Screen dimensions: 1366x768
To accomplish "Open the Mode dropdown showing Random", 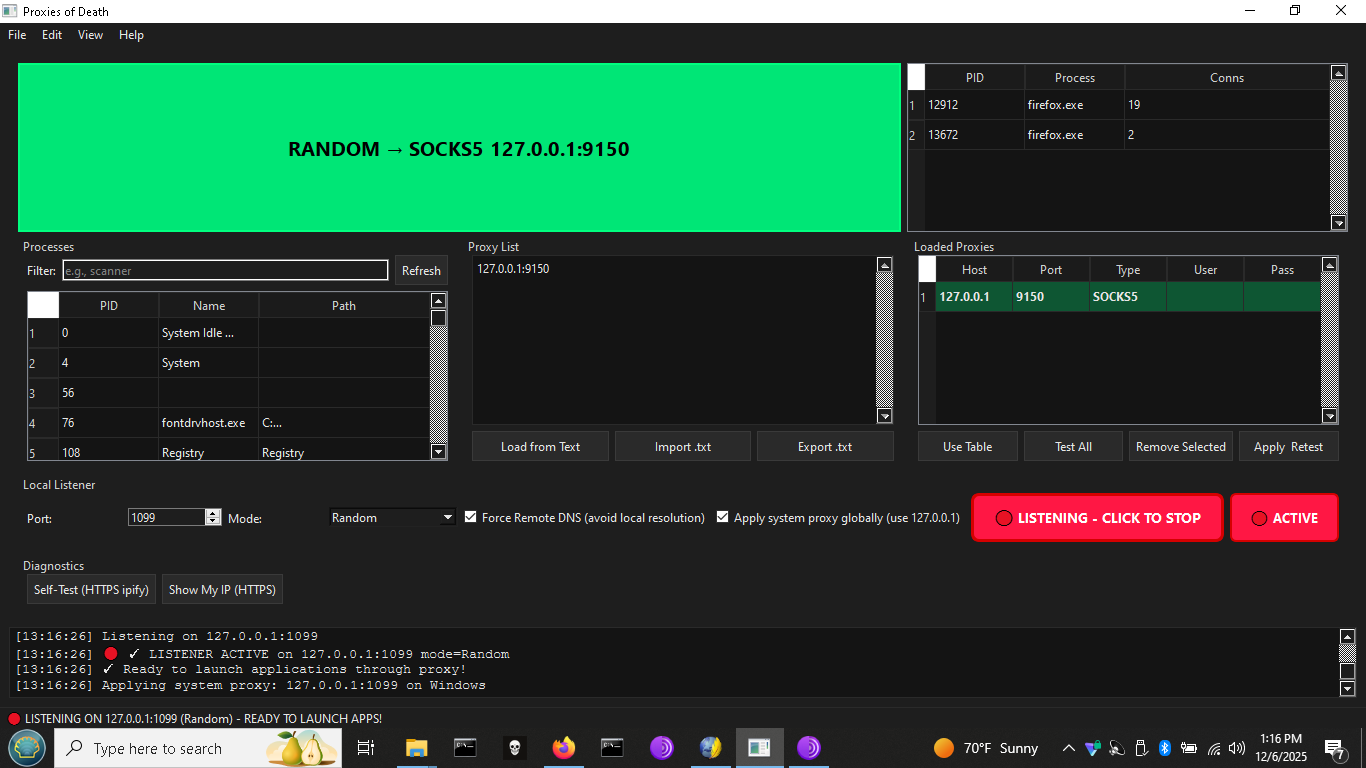I will (393, 518).
